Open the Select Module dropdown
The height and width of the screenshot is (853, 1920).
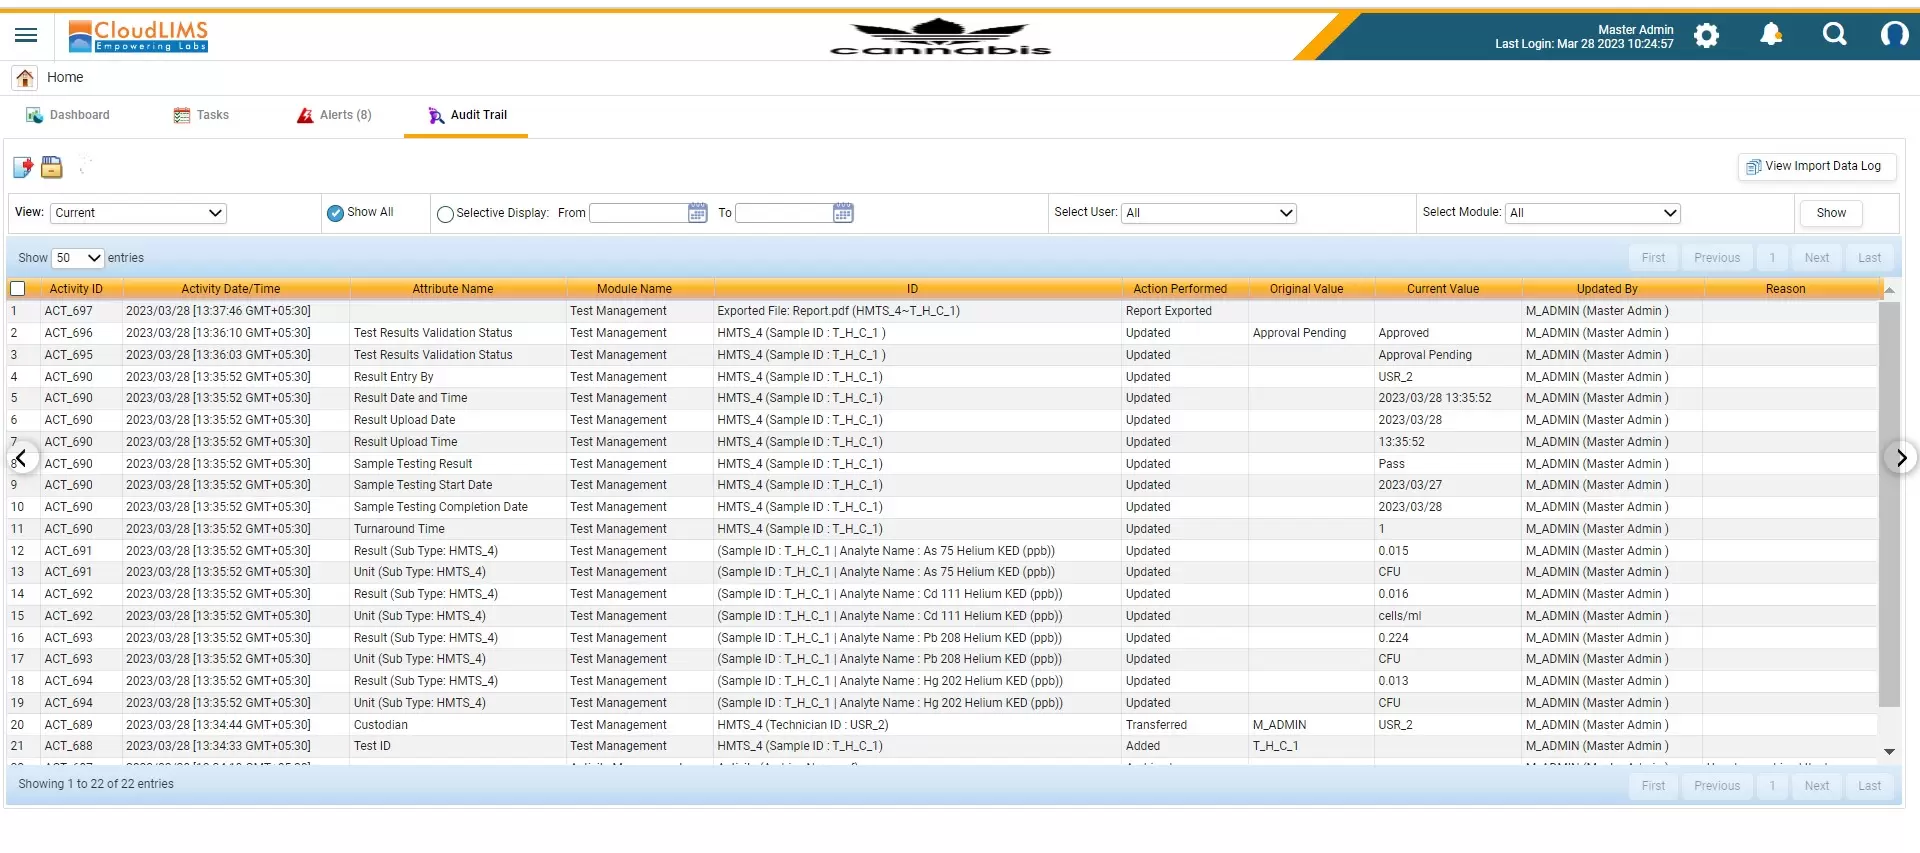coord(1593,213)
